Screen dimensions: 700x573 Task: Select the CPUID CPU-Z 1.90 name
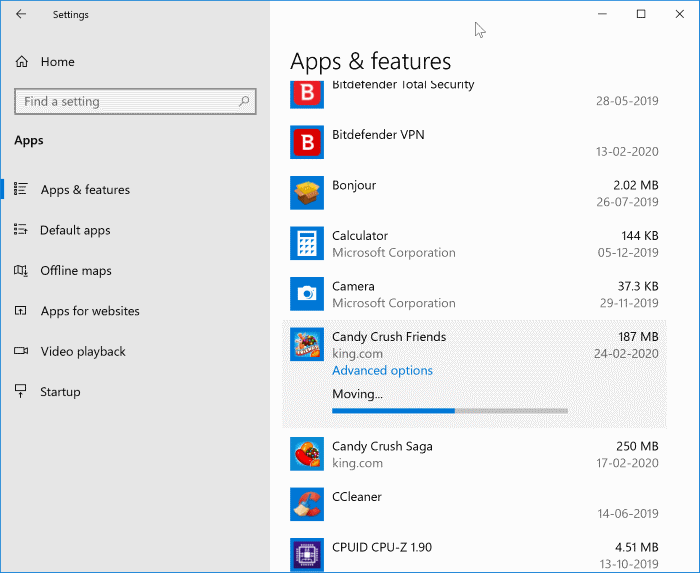pyautogui.click(x=382, y=547)
